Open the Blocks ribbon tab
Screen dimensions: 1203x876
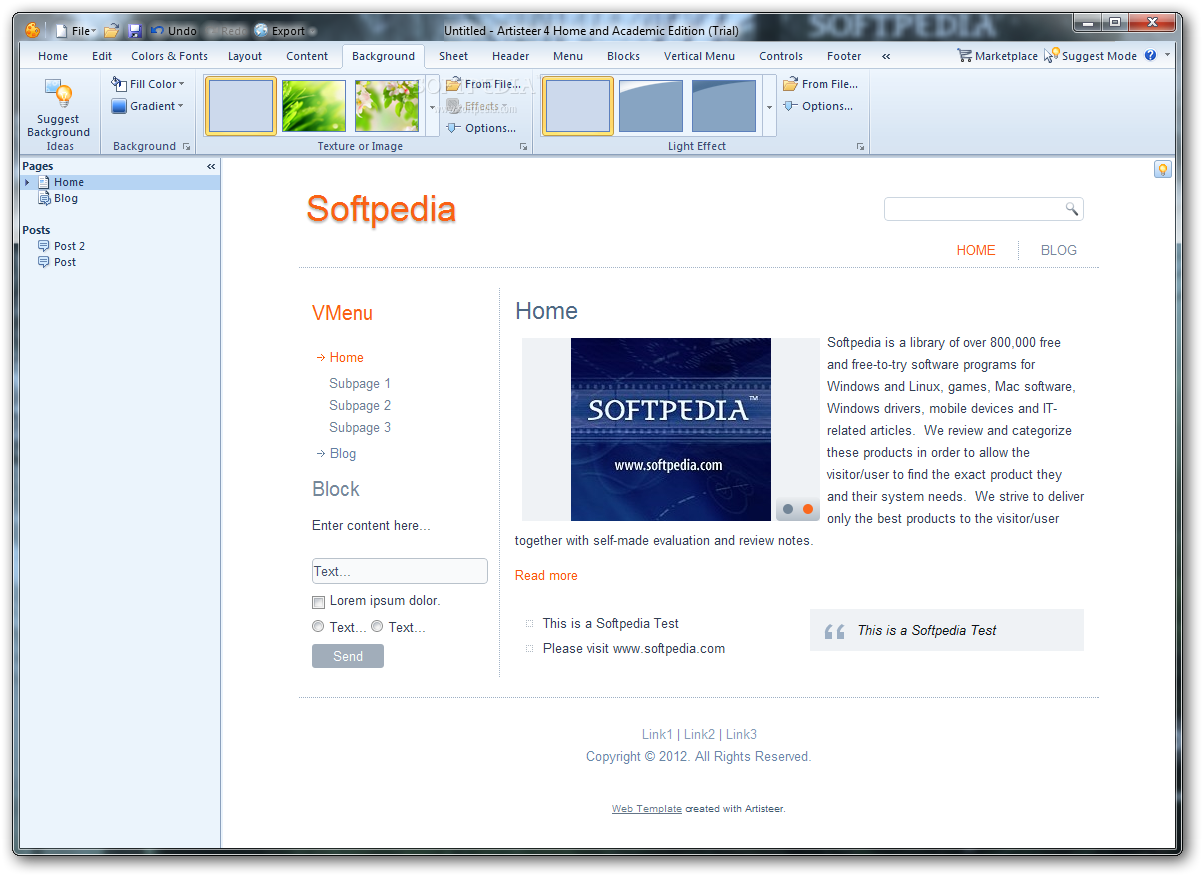[x=623, y=56]
